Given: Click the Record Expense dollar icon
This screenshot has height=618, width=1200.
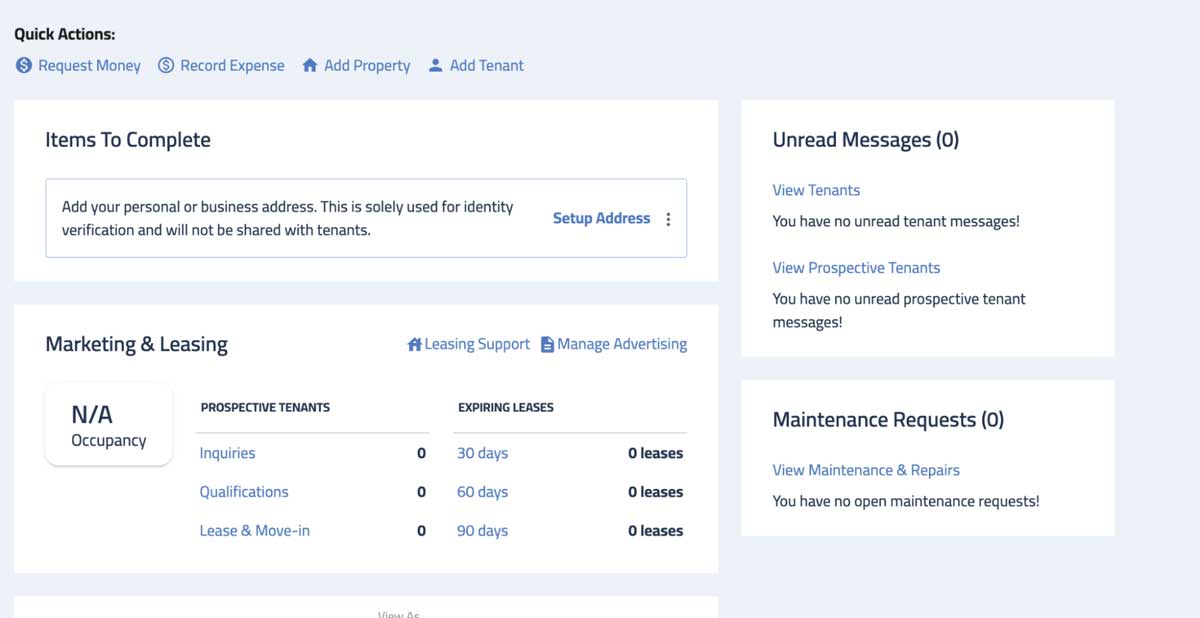Looking at the screenshot, I should tap(166, 65).
